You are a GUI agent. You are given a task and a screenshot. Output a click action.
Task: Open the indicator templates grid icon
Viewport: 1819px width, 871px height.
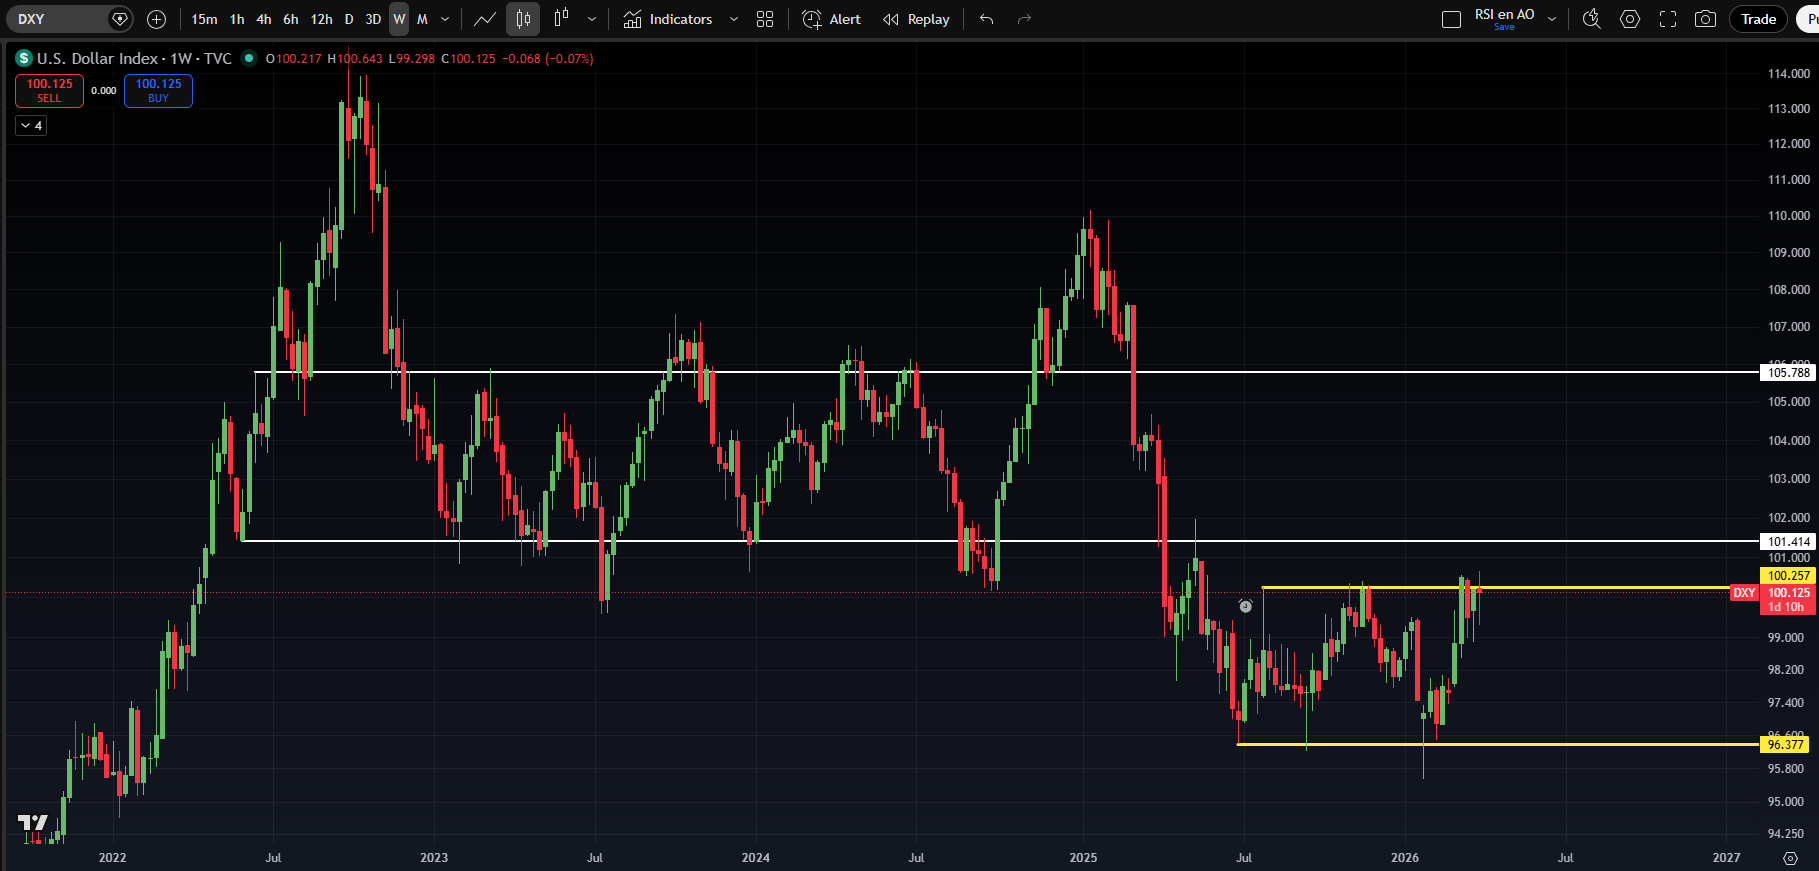pos(765,19)
